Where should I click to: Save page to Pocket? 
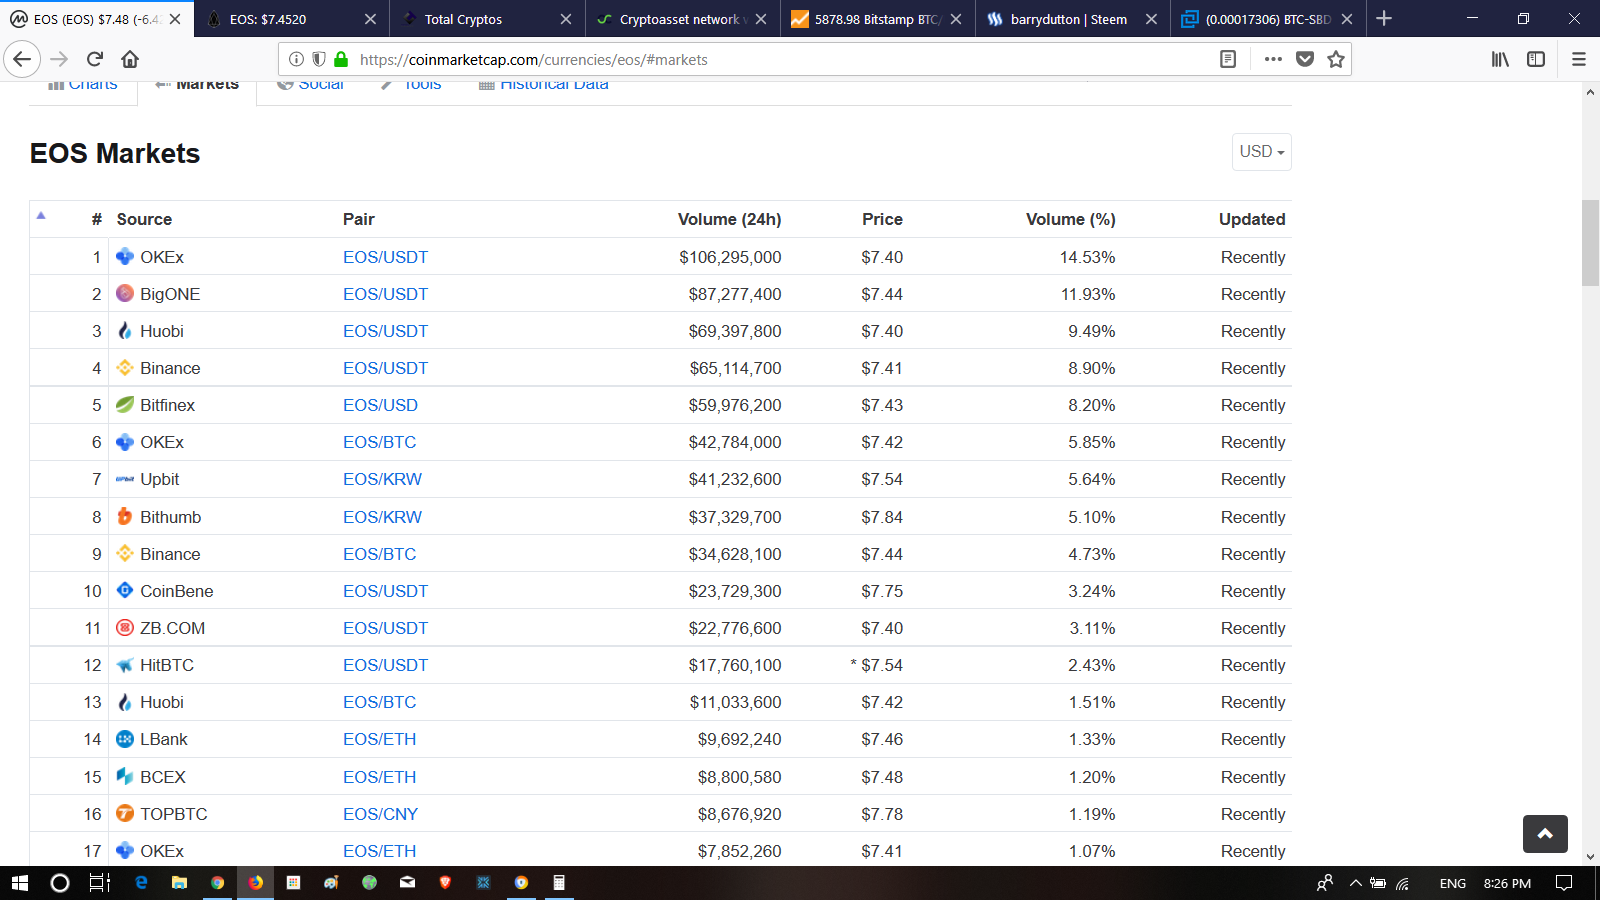[1305, 59]
